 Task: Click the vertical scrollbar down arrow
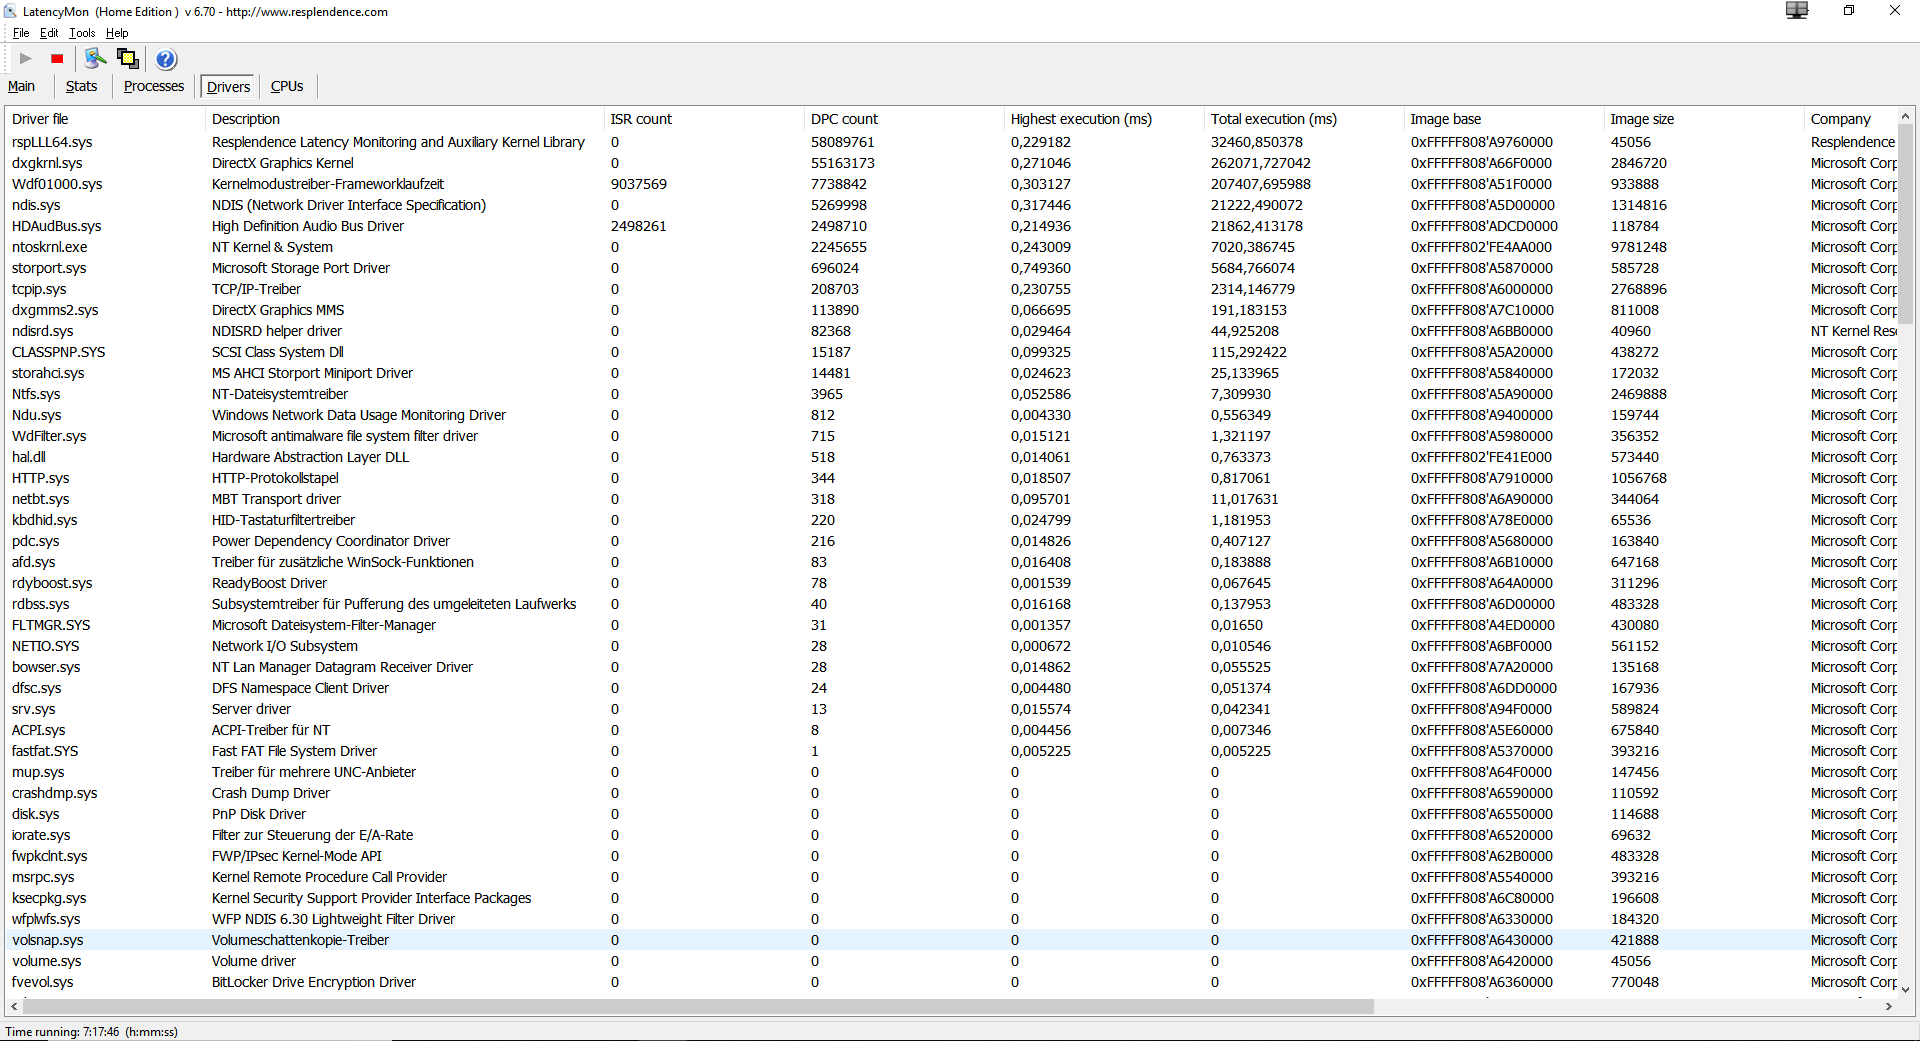tap(1905, 989)
